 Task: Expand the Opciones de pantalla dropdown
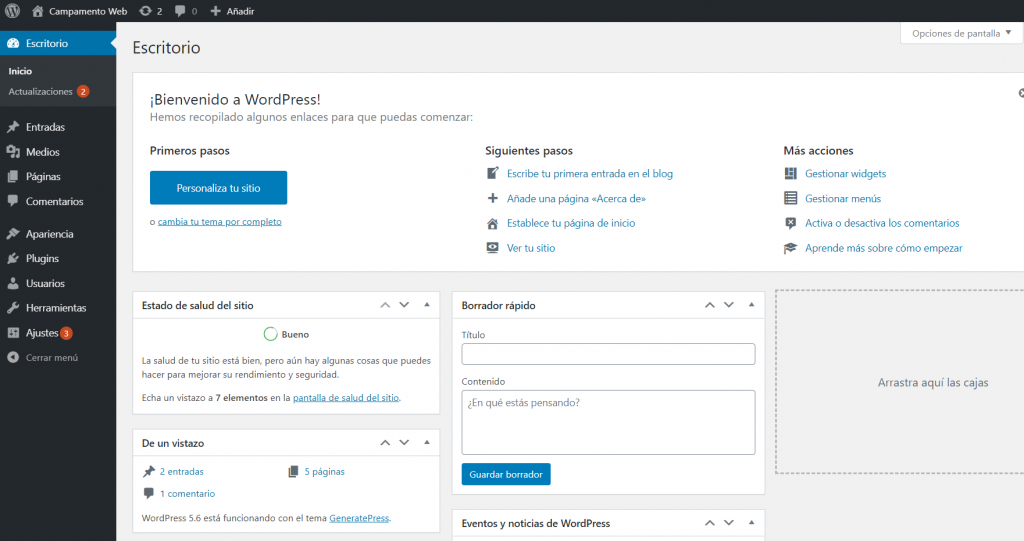[x=961, y=33]
